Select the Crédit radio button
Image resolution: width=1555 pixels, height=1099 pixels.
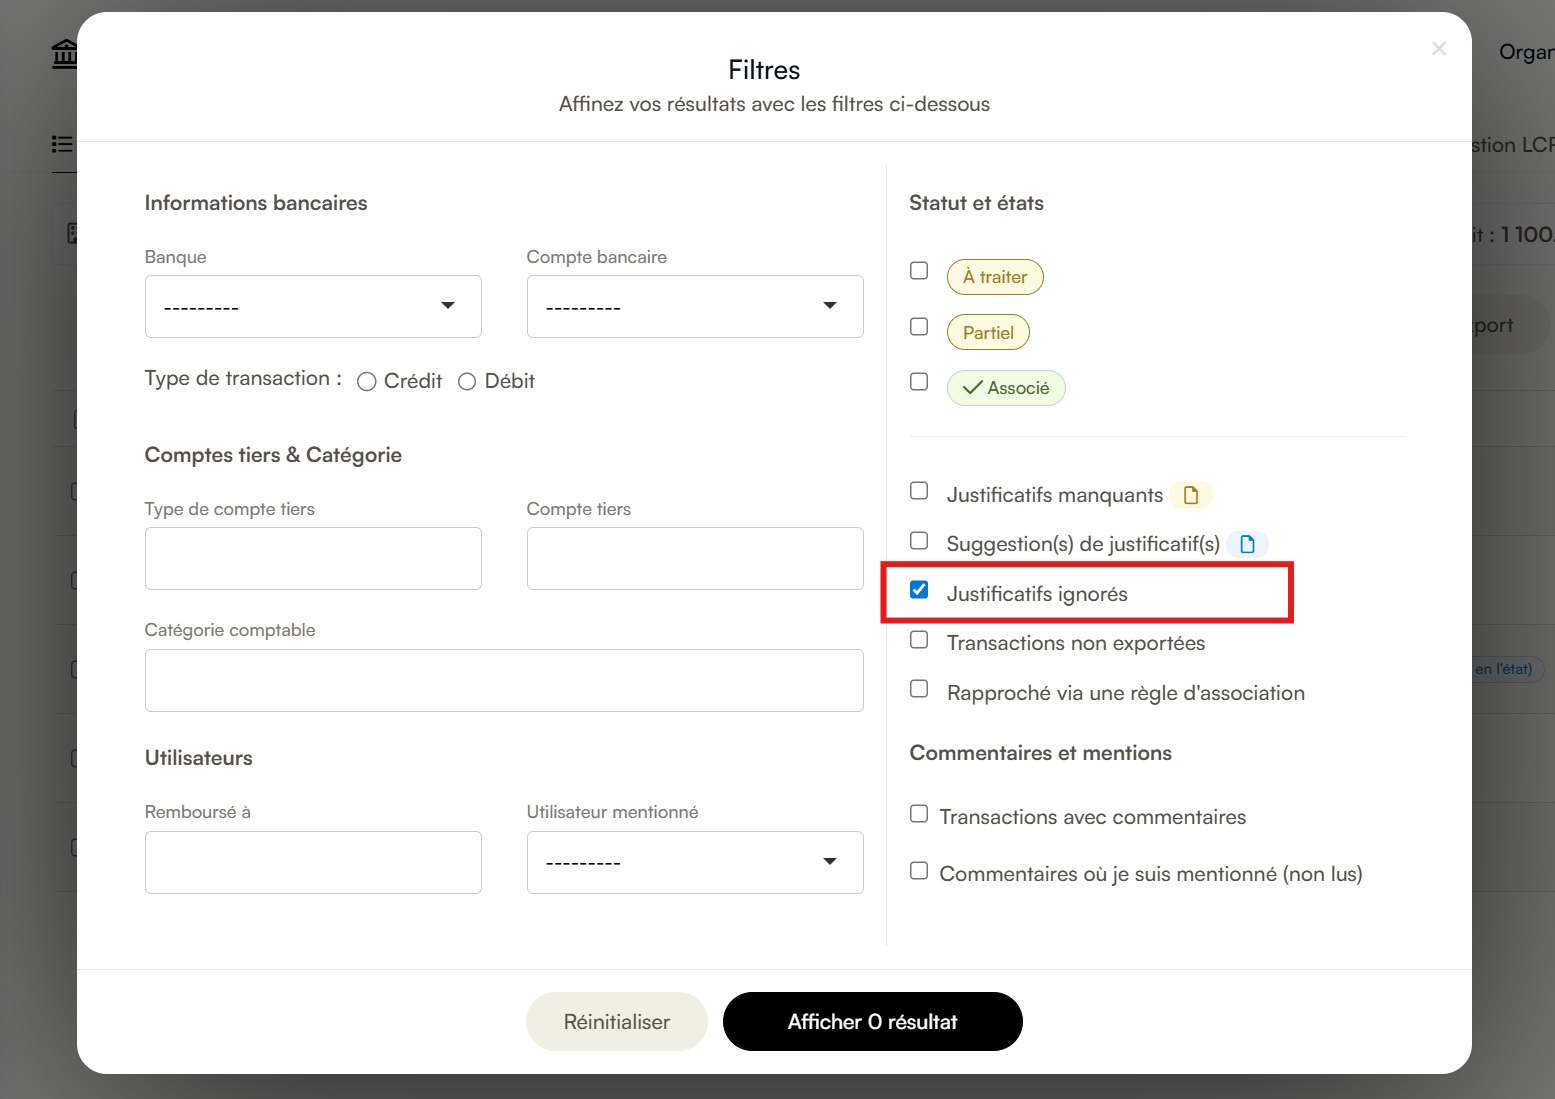click(367, 382)
